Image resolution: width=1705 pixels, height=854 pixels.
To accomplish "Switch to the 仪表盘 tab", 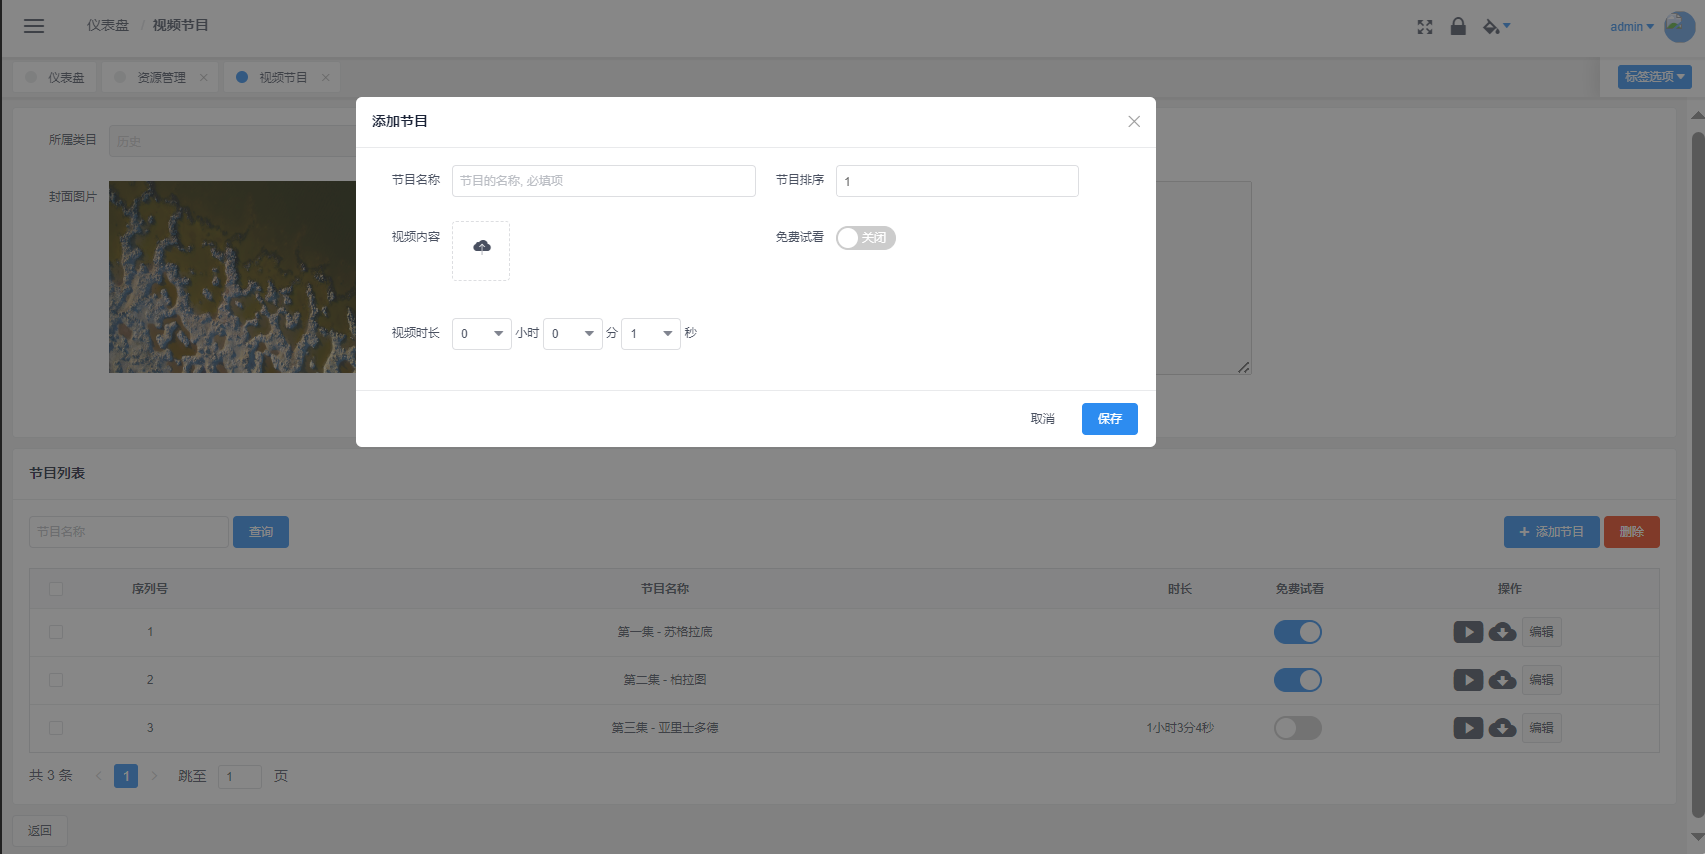I will coord(56,77).
